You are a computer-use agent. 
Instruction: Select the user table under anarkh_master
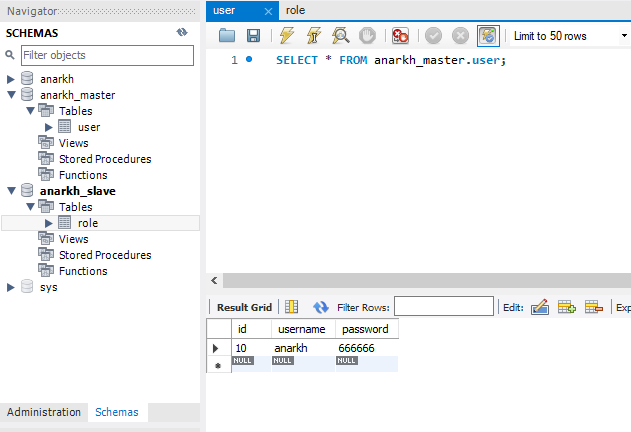pyautogui.click(x=88, y=127)
